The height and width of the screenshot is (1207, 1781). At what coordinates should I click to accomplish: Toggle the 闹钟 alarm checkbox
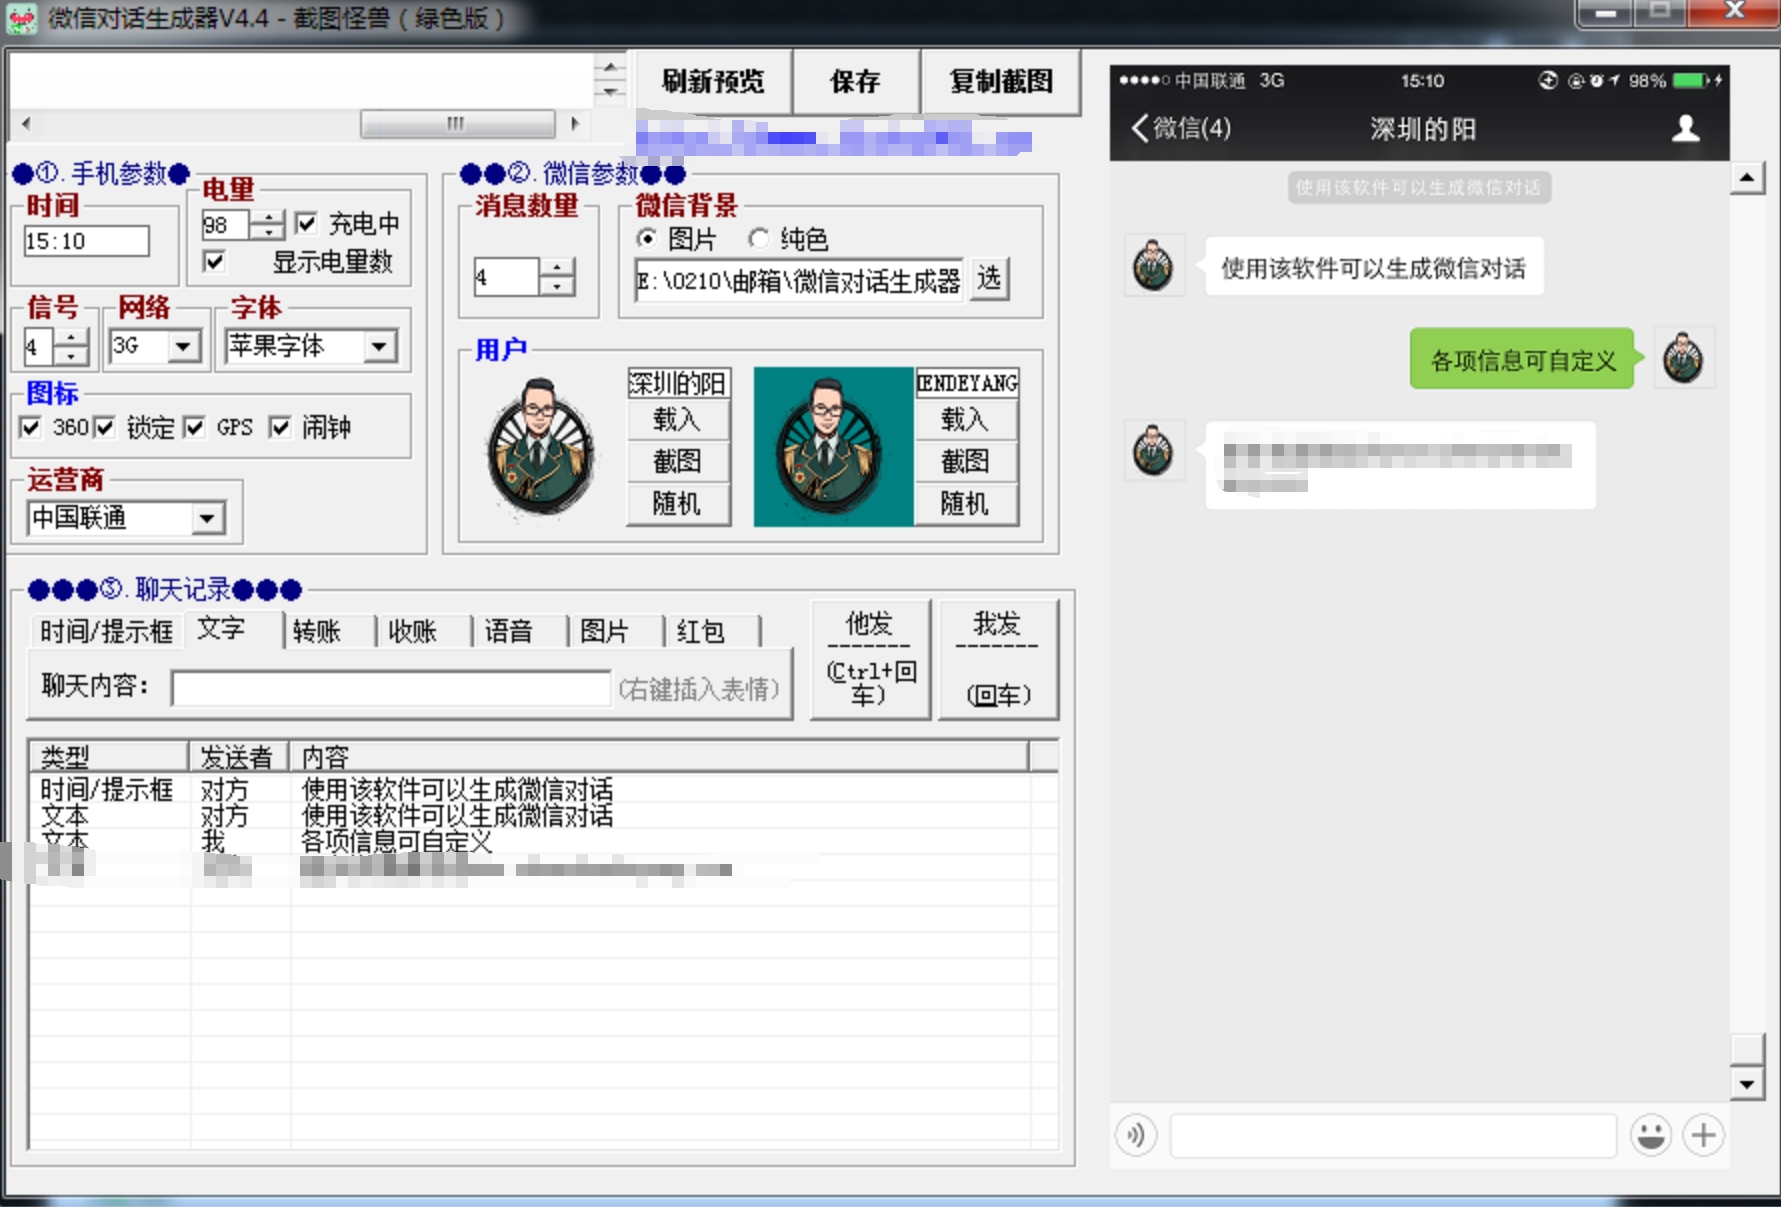[x=280, y=428]
